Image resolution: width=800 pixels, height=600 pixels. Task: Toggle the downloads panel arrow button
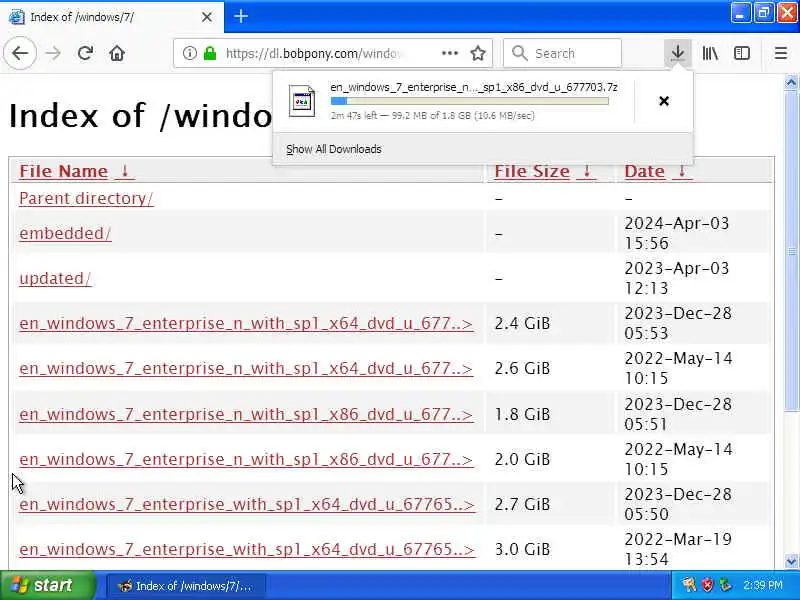point(678,53)
